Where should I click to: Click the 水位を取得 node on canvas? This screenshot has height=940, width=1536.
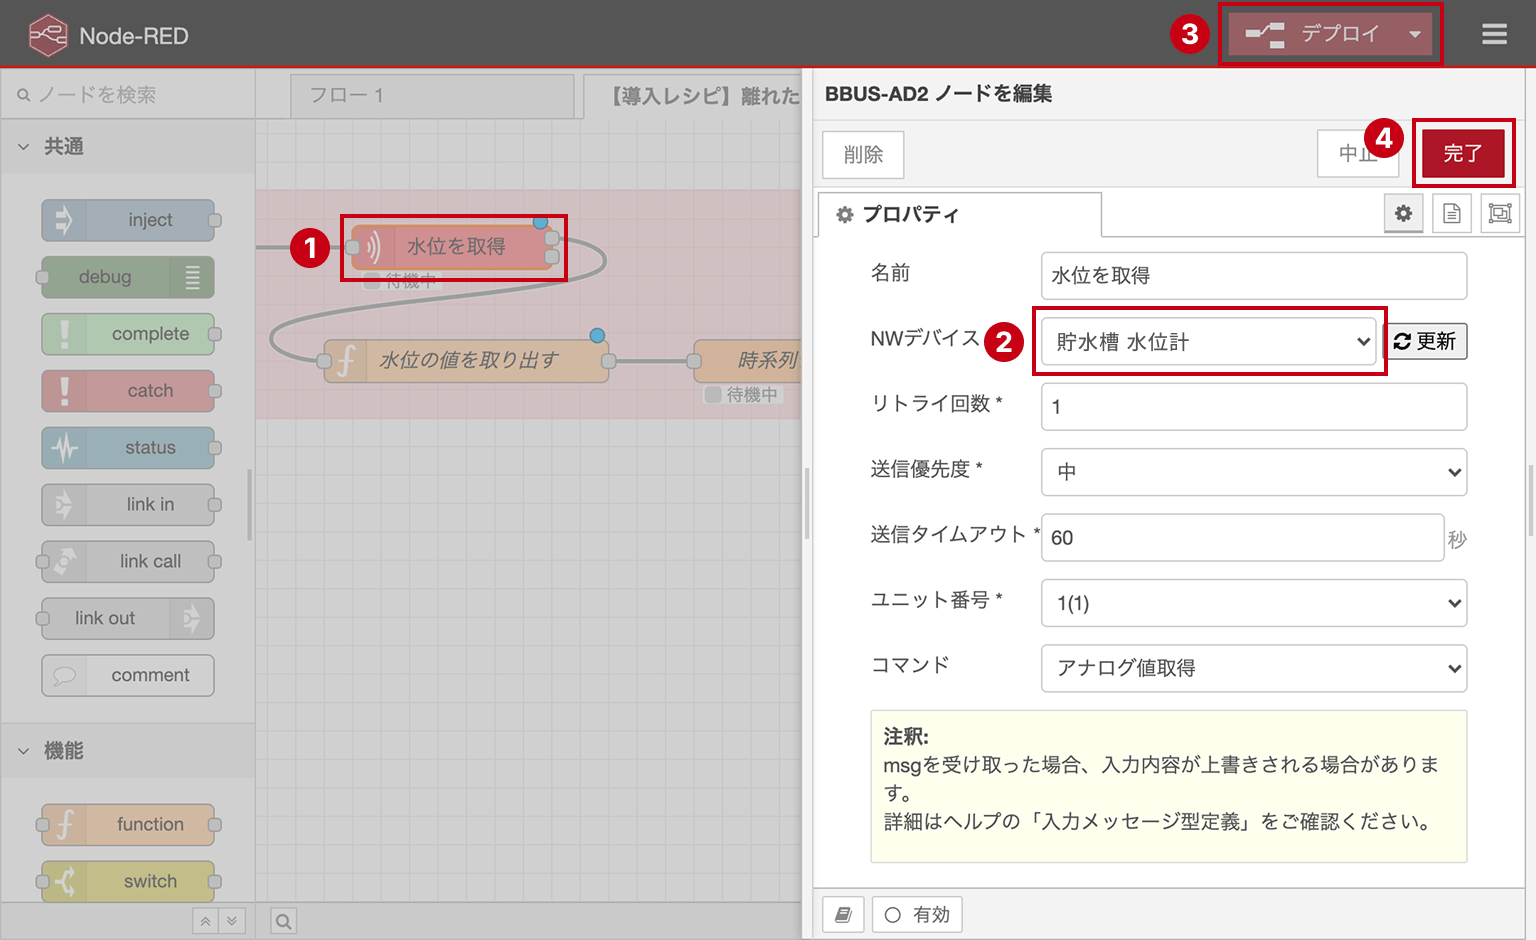pos(453,247)
